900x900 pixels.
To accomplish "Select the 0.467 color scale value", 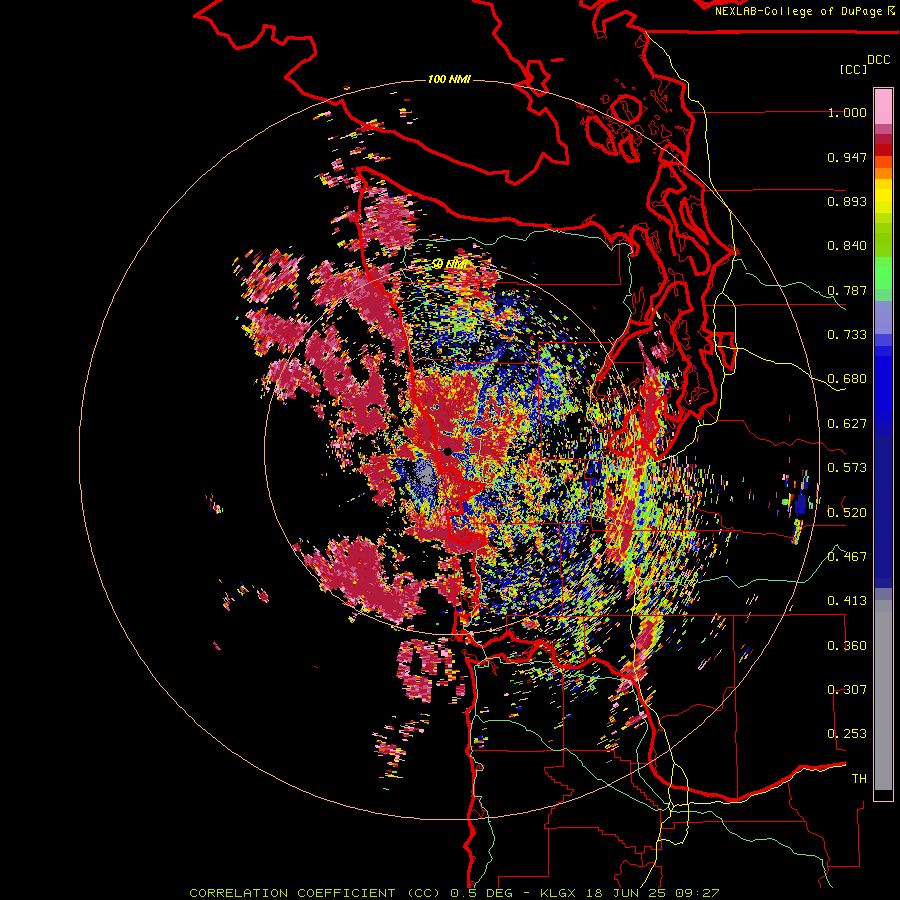I will 847,556.
